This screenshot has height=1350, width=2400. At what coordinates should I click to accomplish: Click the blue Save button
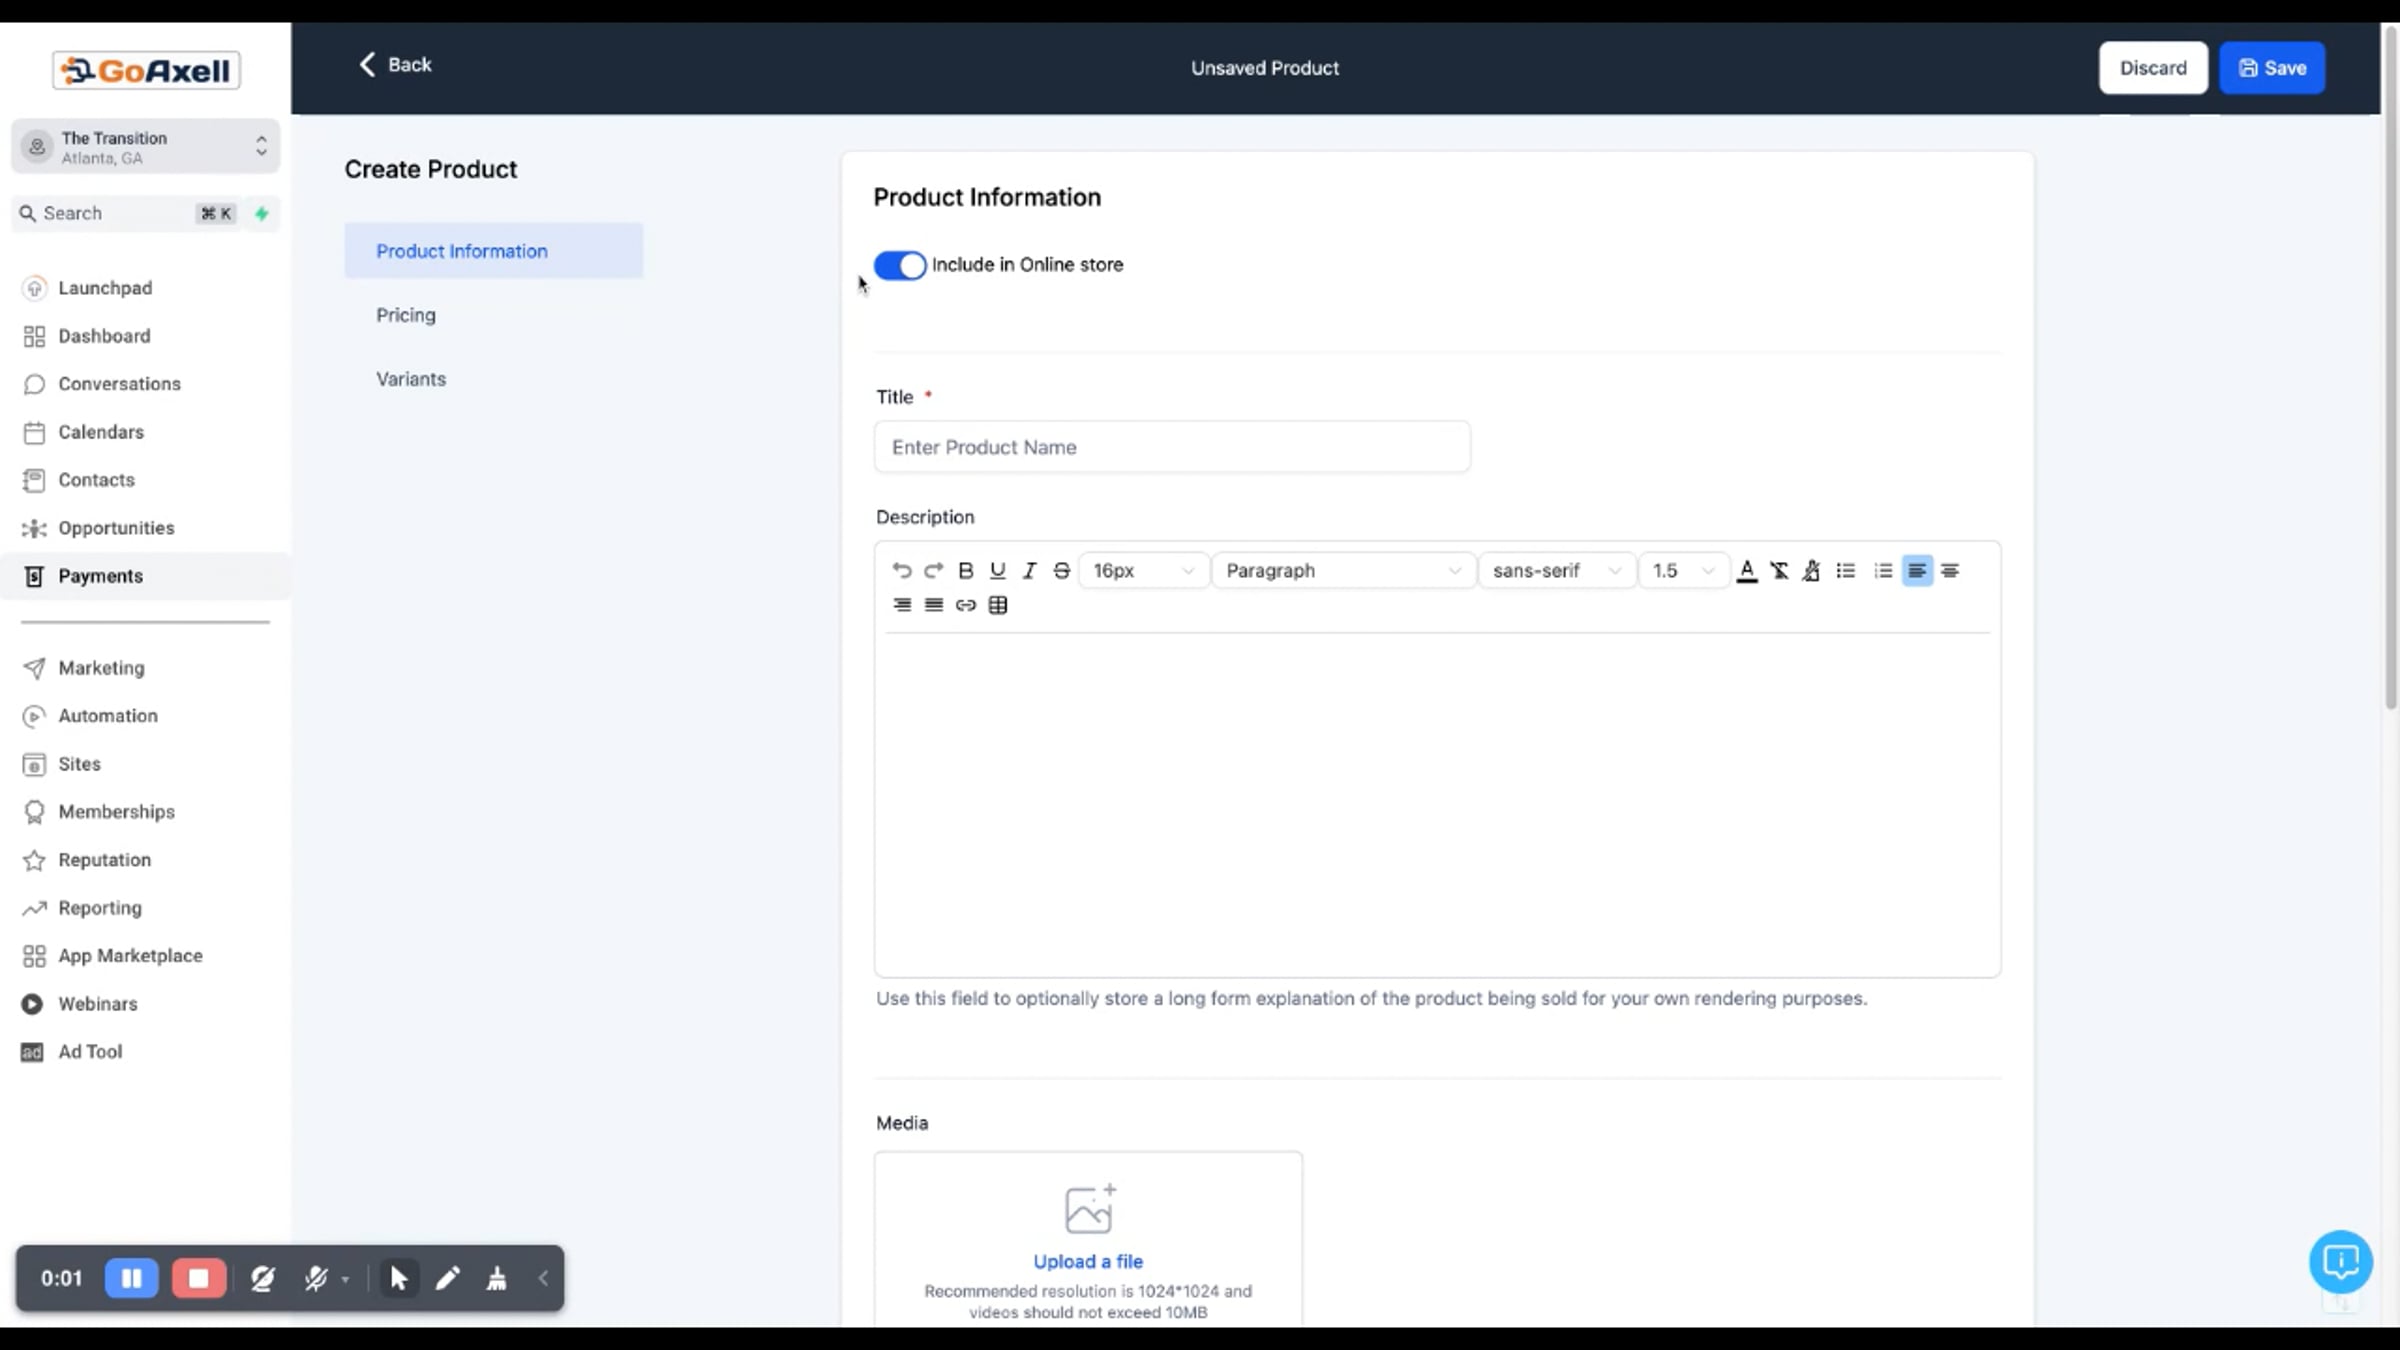tap(2271, 68)
